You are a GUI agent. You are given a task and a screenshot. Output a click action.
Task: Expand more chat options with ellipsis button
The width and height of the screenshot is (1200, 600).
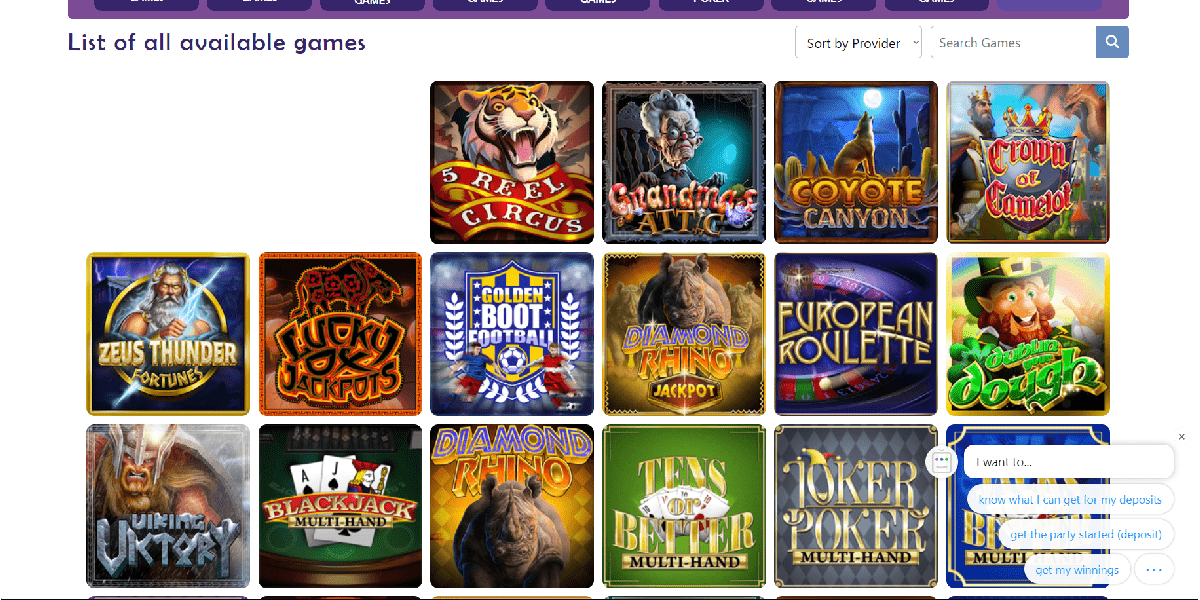coord(1154,569)
